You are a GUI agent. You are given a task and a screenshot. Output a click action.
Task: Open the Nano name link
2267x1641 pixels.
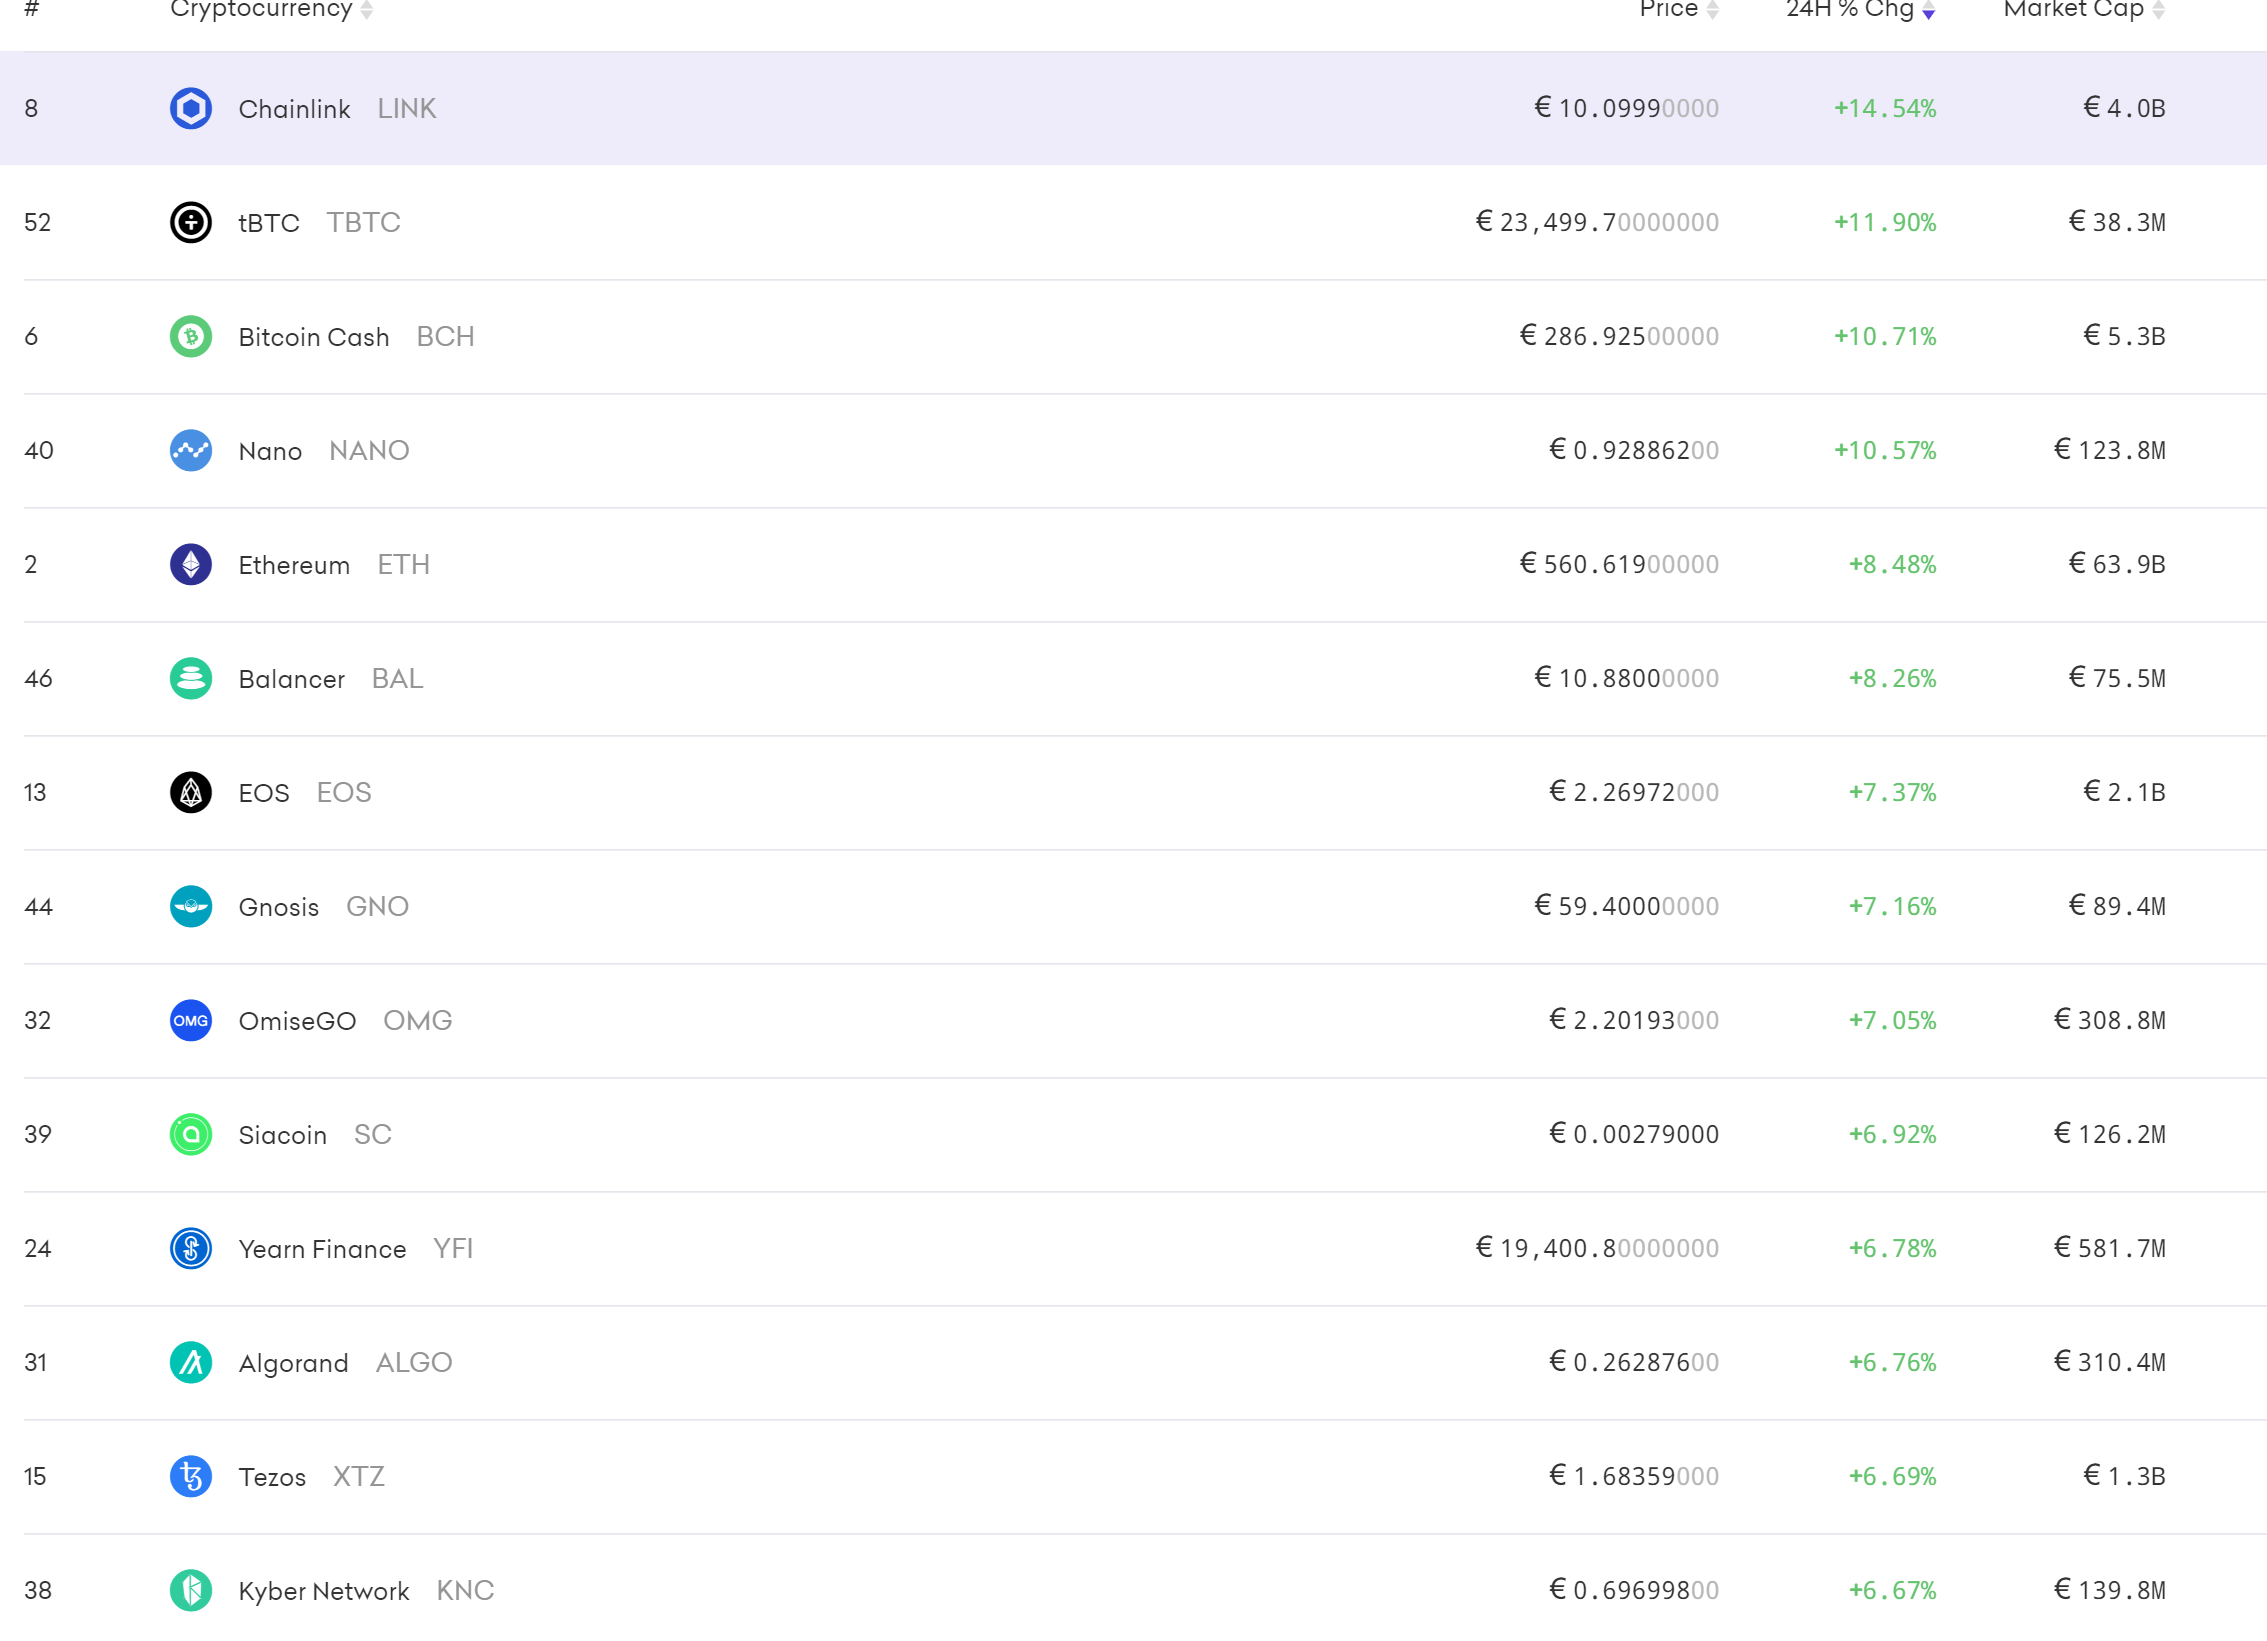(x=270, y=451)
